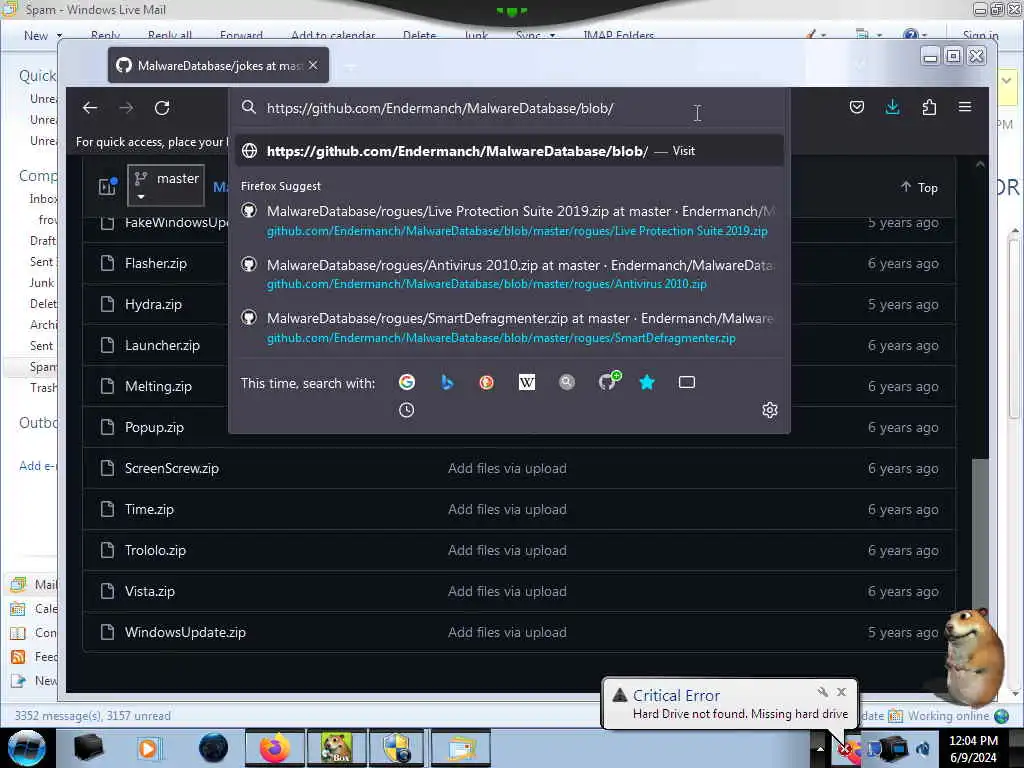Open Windows Start orb button
The height and width of the screenshot is (768, 1024).
(27, 748)
